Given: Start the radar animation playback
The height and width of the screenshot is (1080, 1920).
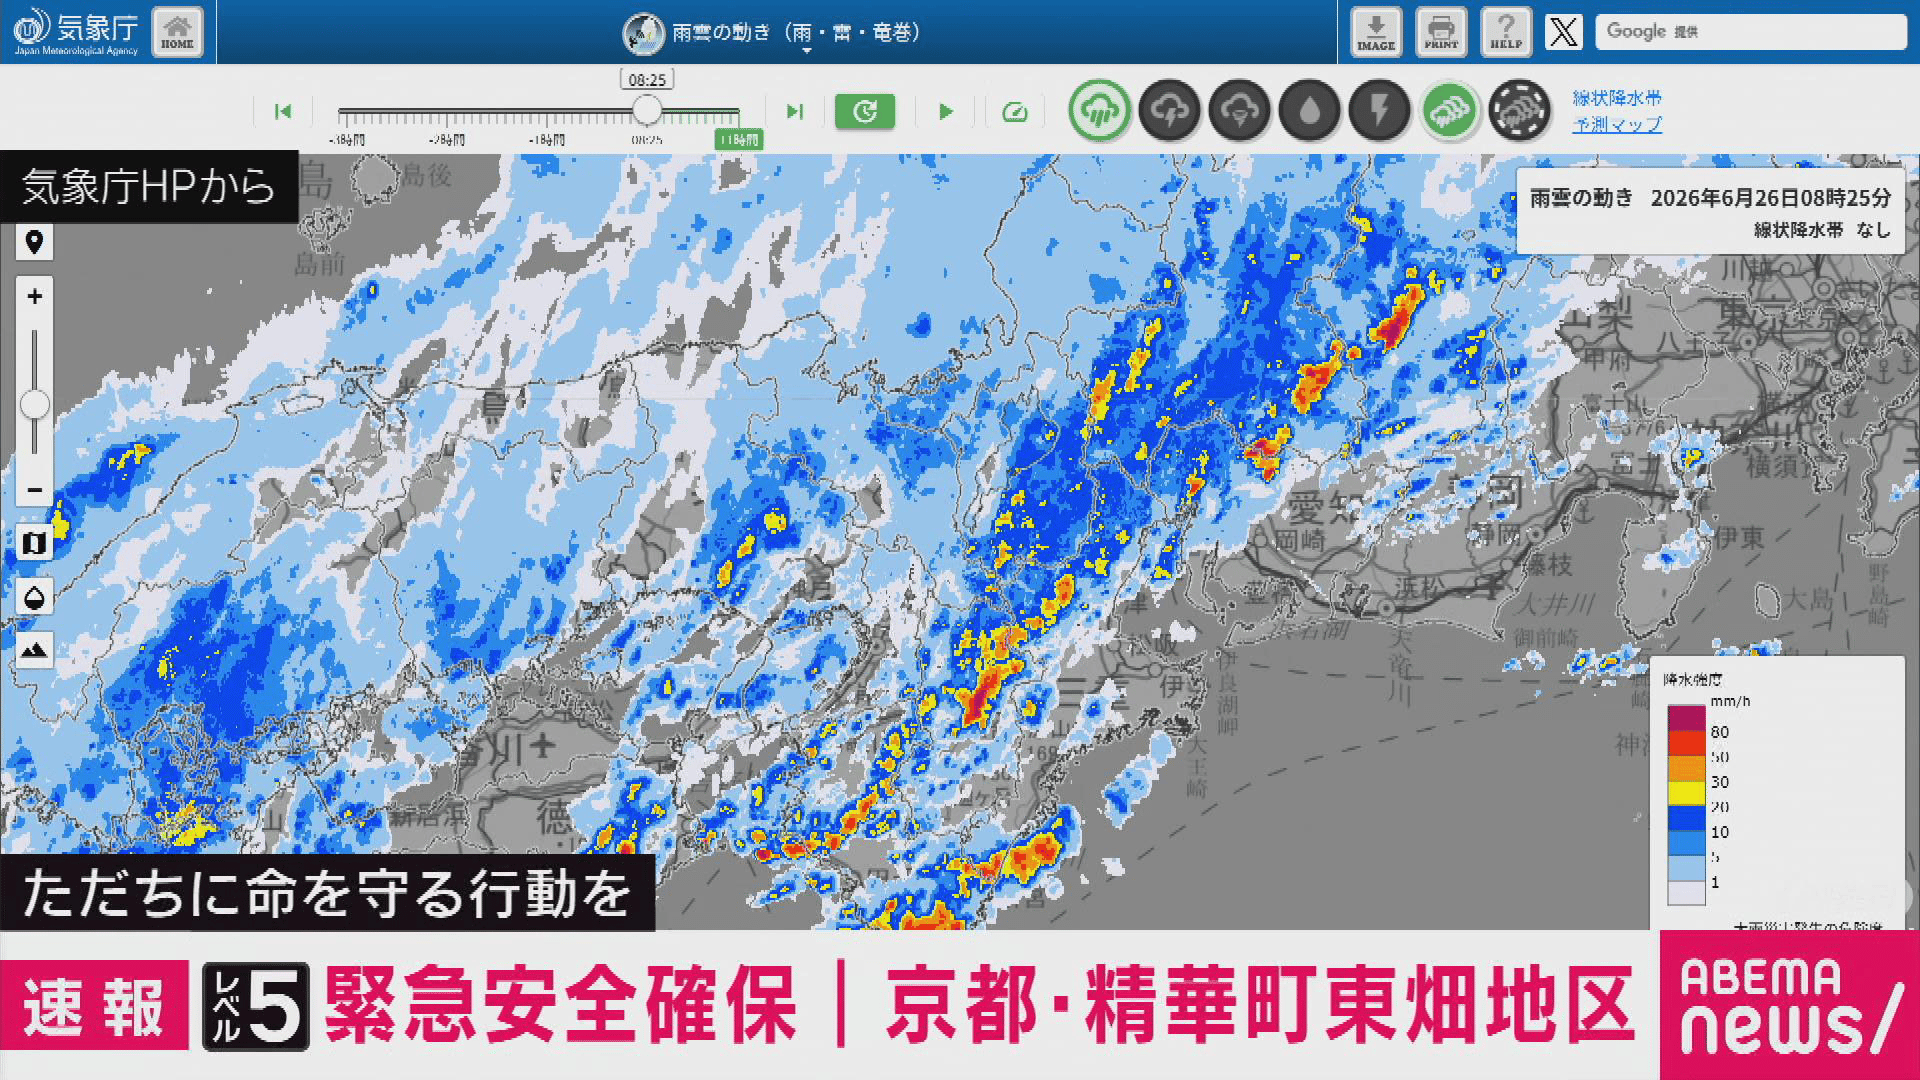Looking at the screenshot, I should [946, 111].
